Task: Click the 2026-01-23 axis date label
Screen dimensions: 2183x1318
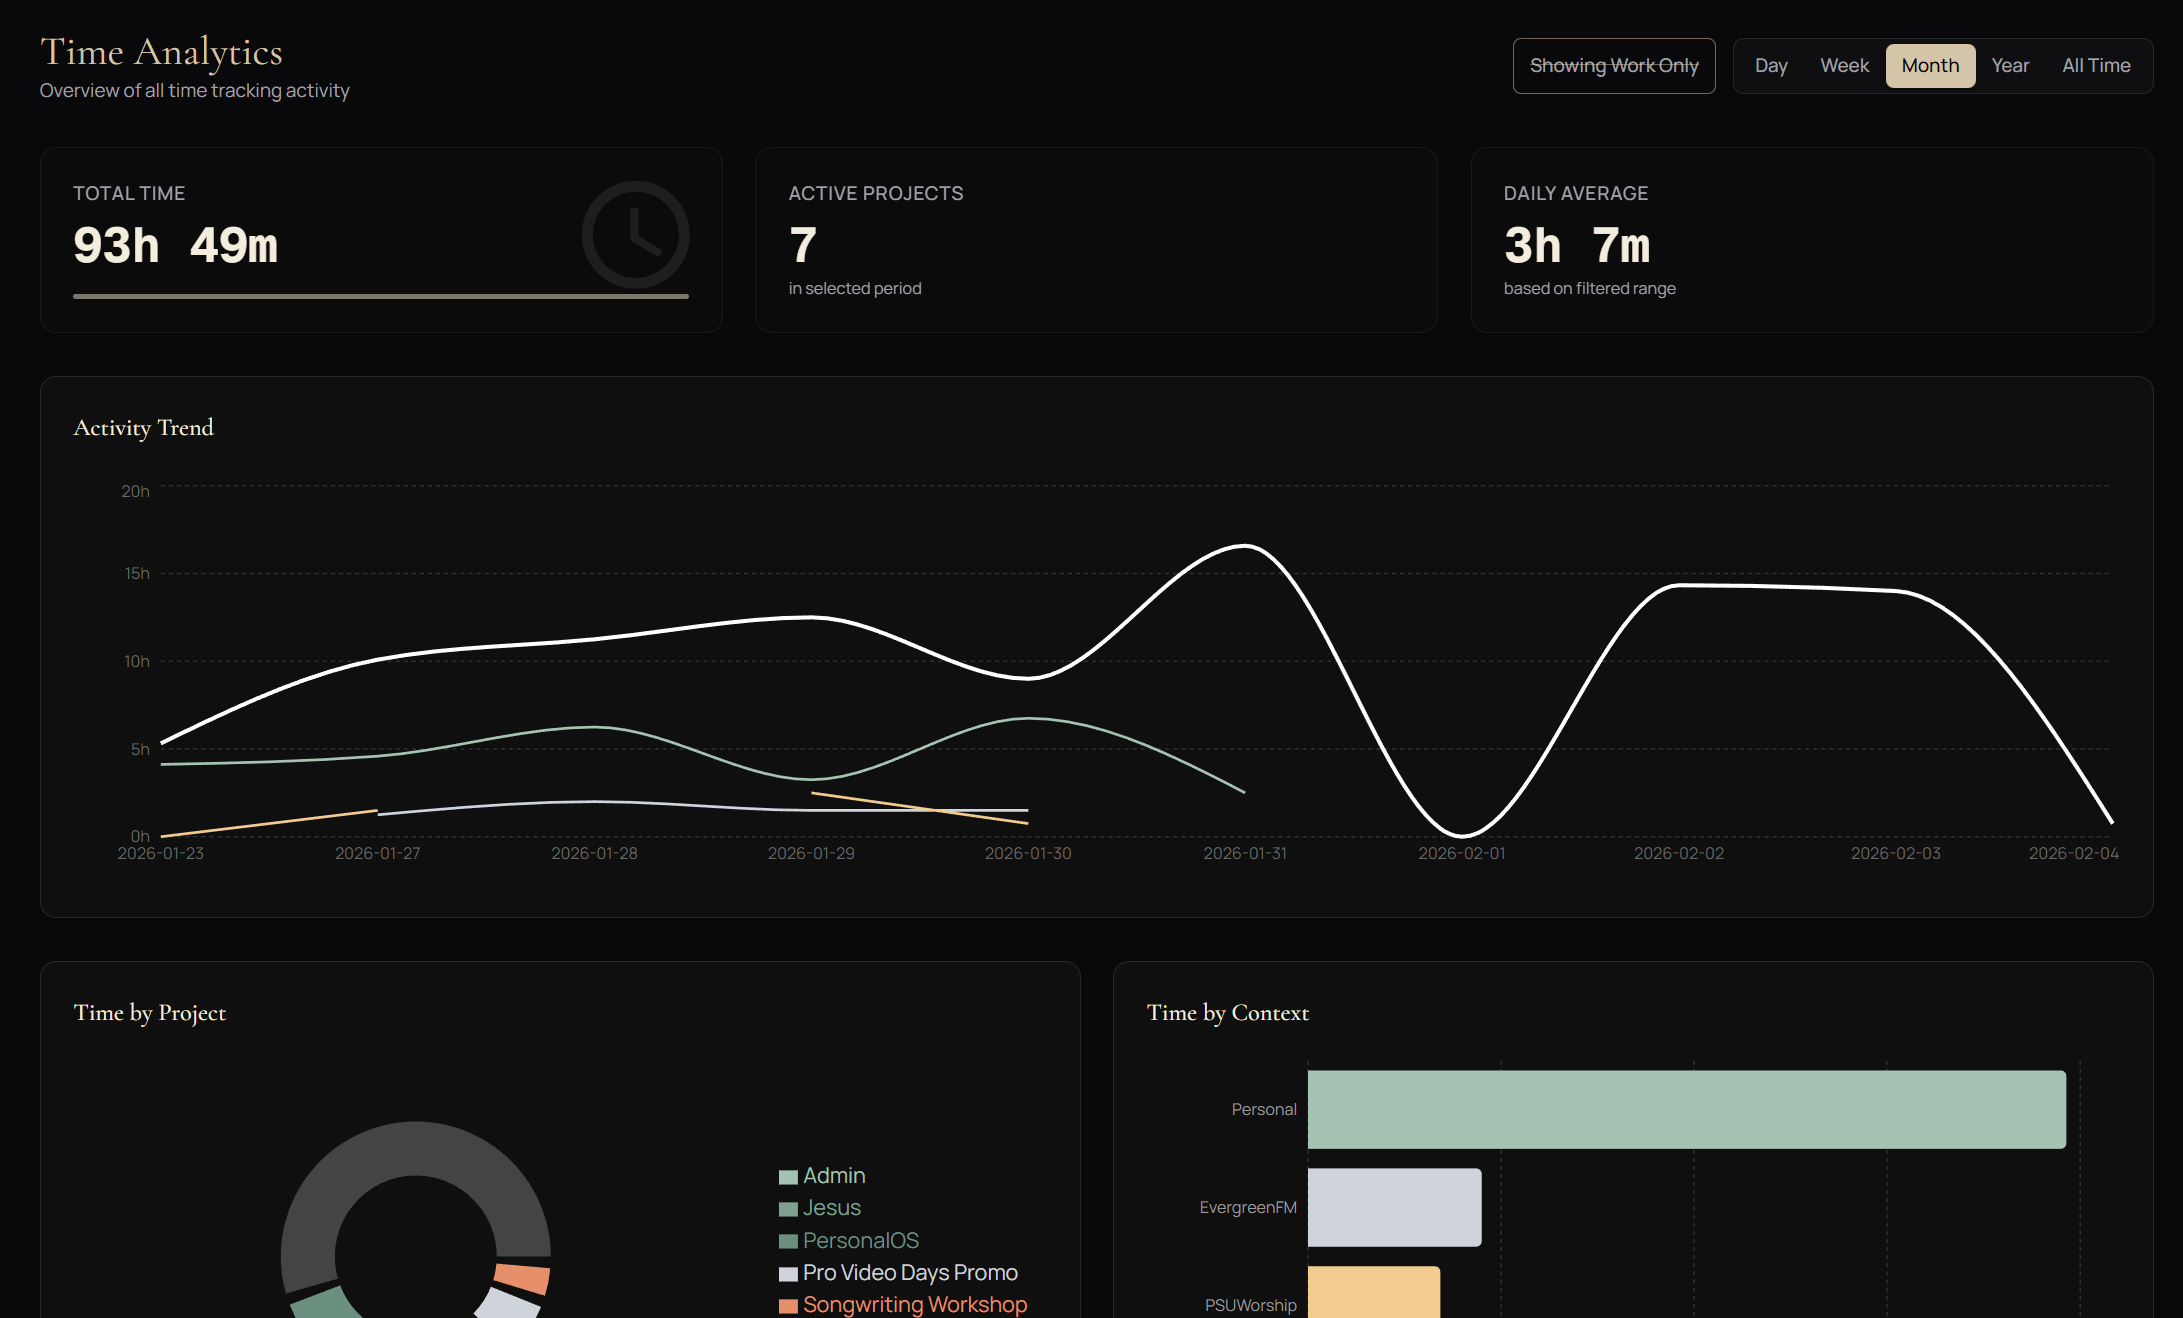Action: coord(161,854)
